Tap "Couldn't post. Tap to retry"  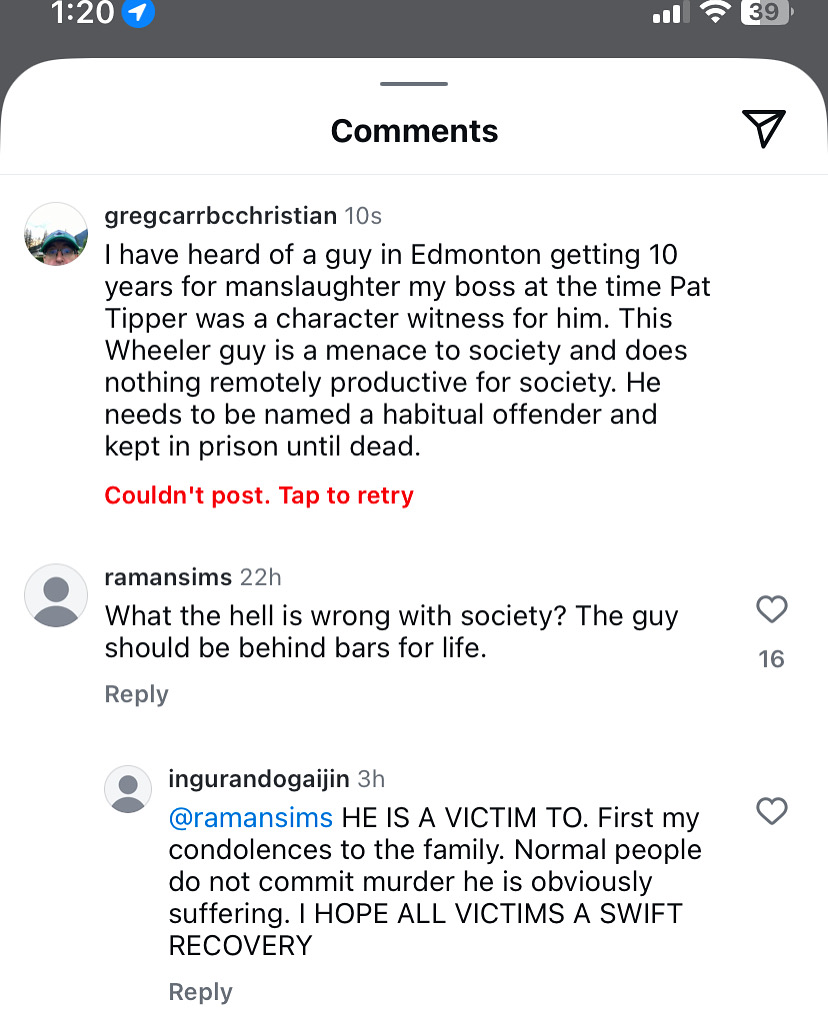coord(259,495)
